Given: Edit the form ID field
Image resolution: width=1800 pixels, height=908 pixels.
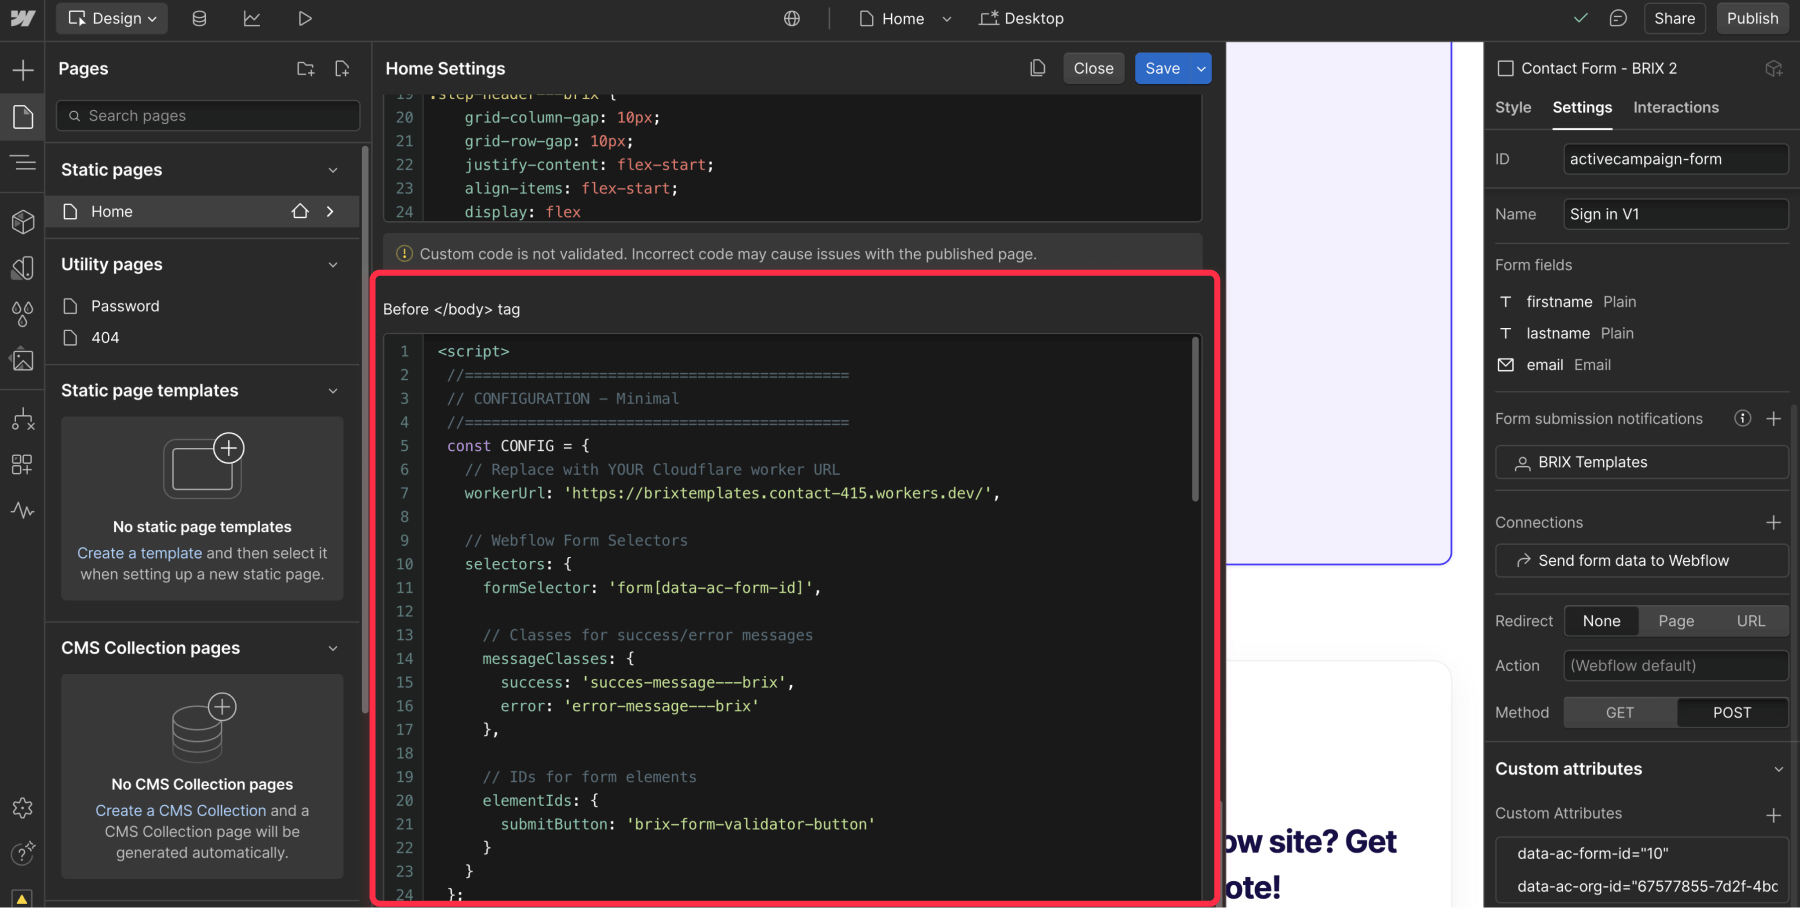Looking at the screenshot, I should [1675, 158].
